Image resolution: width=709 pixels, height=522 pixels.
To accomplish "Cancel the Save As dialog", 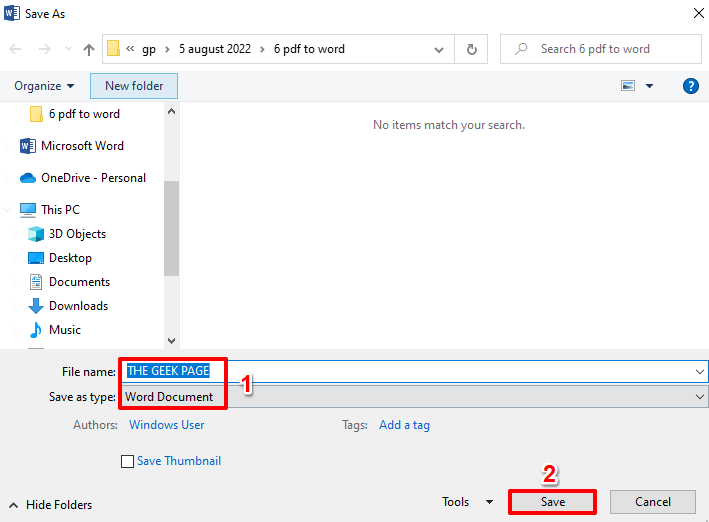I will (x=653, y=502).
